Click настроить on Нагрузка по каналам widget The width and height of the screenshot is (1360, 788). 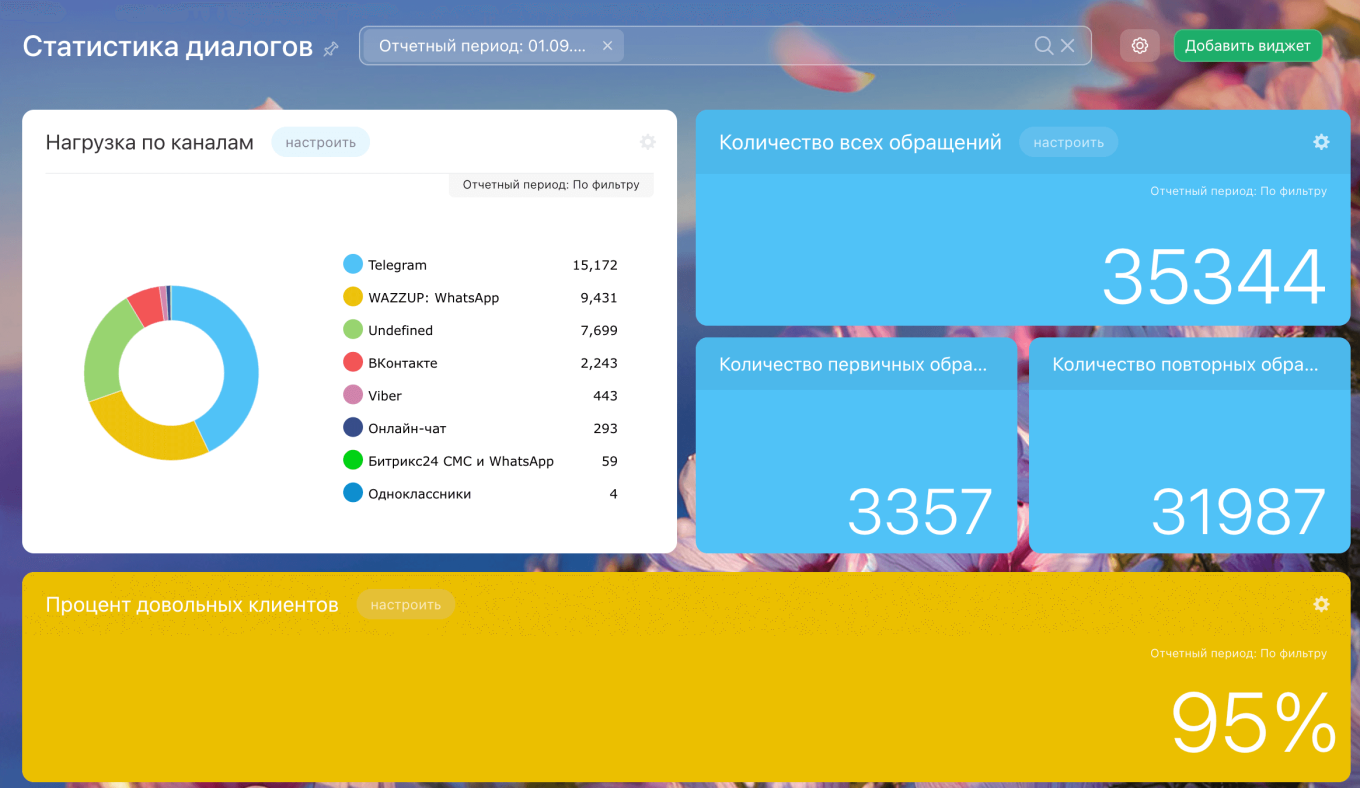[x=320, y=143]
